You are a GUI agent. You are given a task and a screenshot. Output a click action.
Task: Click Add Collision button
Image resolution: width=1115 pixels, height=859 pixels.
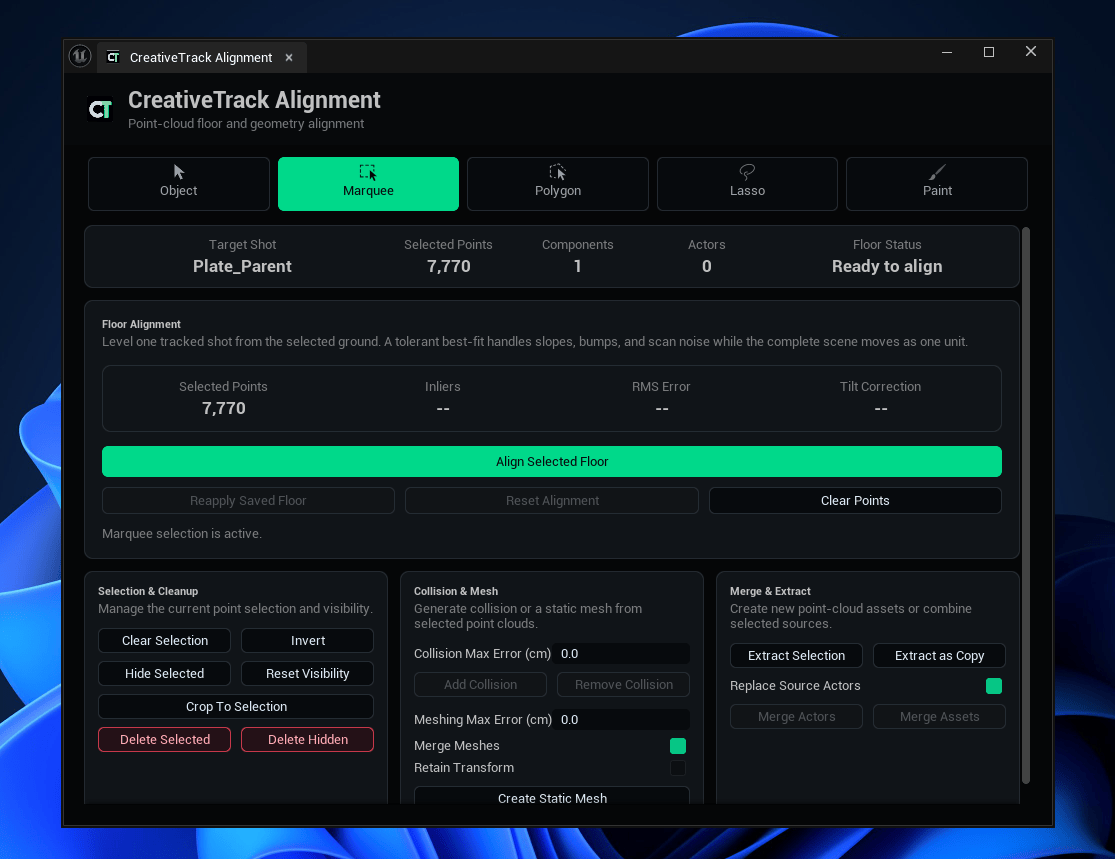[480, 685]
